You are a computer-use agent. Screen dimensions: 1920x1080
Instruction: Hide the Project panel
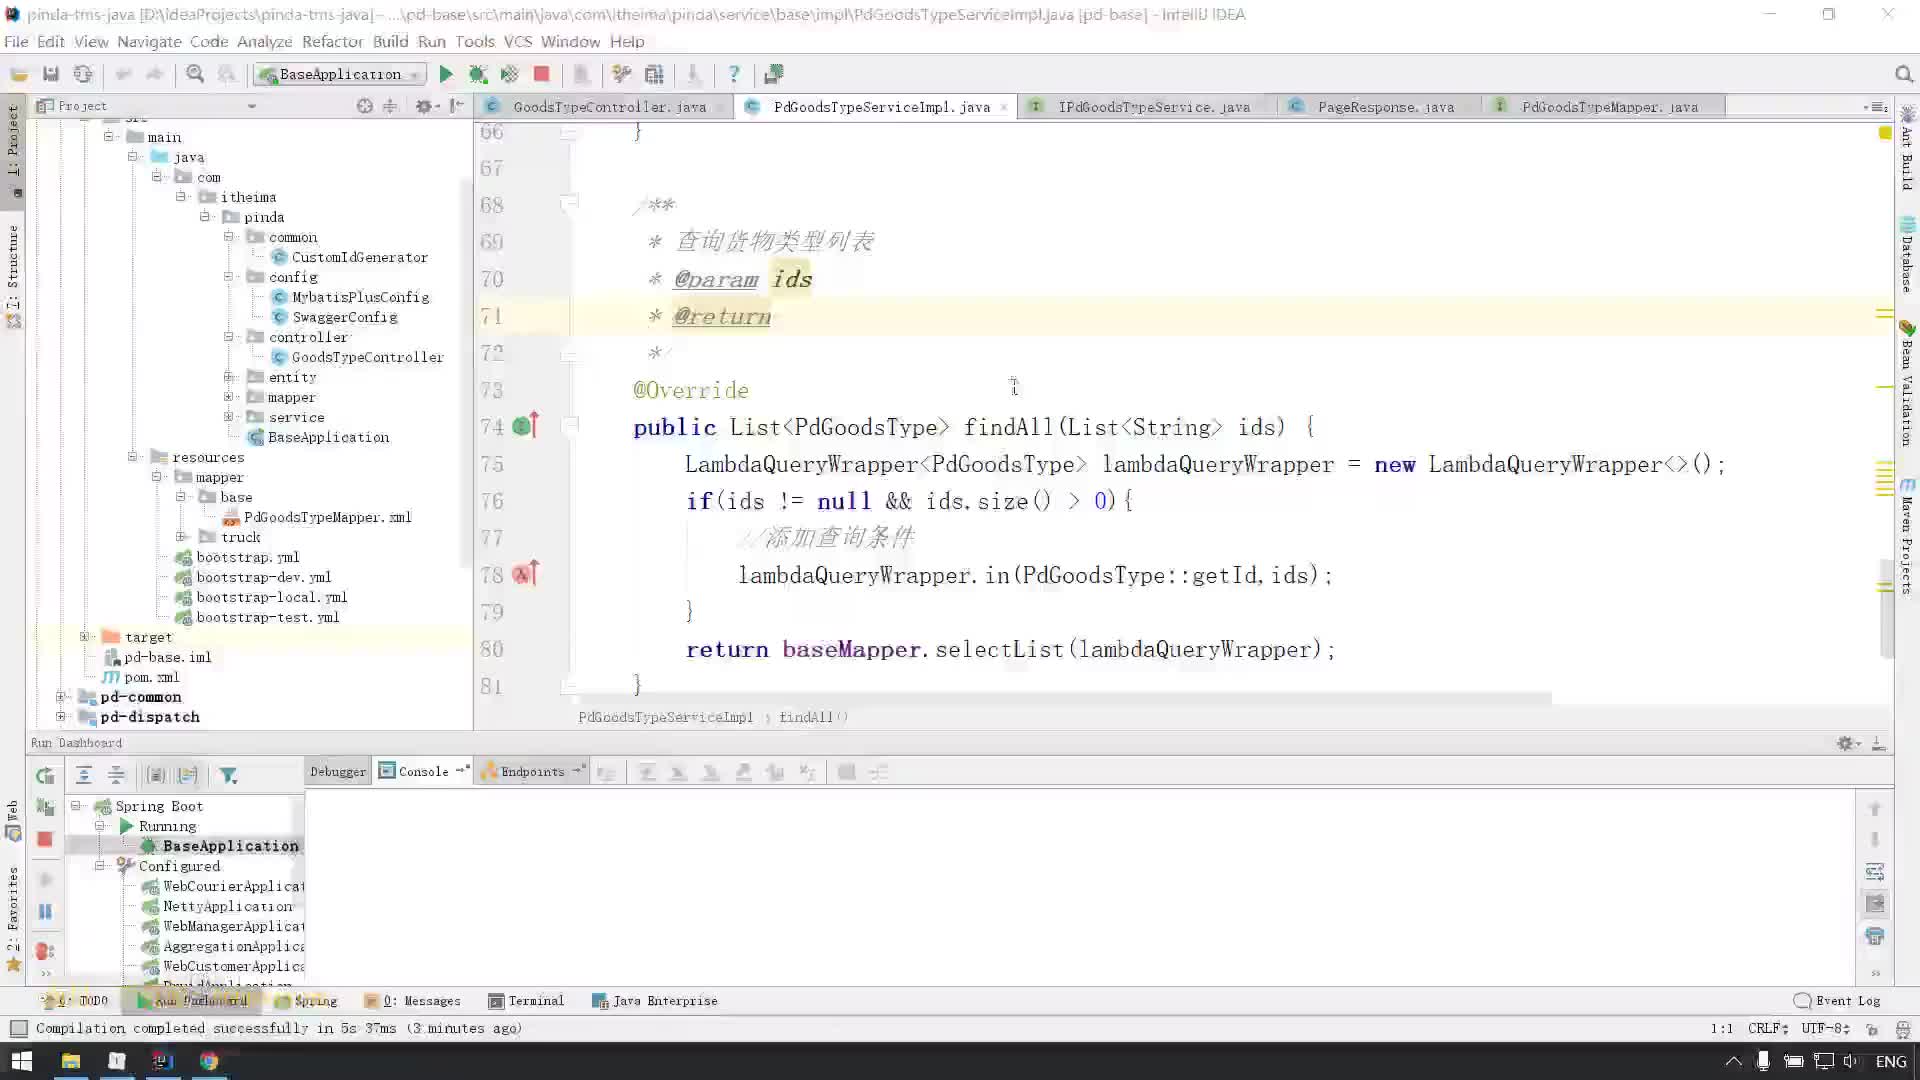tap(456, 106)
